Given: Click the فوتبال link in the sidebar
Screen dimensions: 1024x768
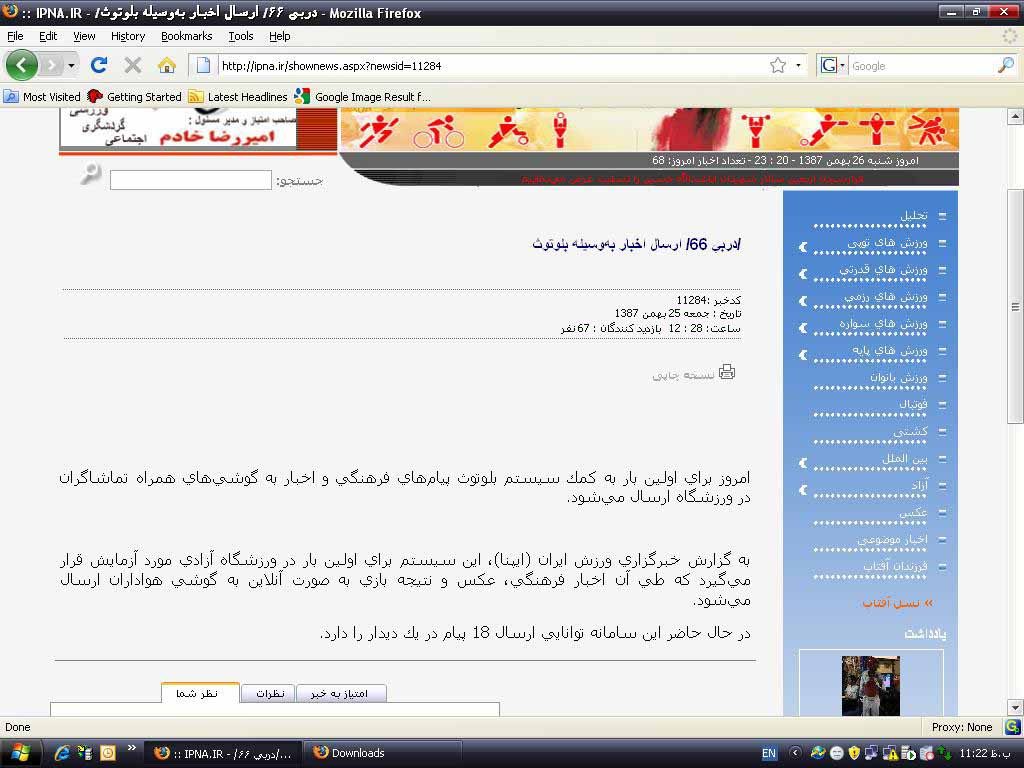Looking at the screenshot, I should tap(911, 405).
